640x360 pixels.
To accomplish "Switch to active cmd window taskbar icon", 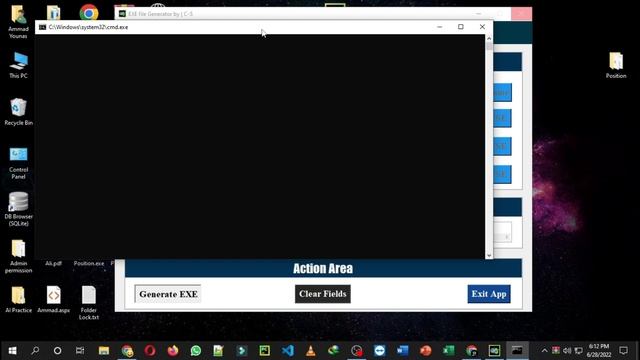I will pos(517,351).
